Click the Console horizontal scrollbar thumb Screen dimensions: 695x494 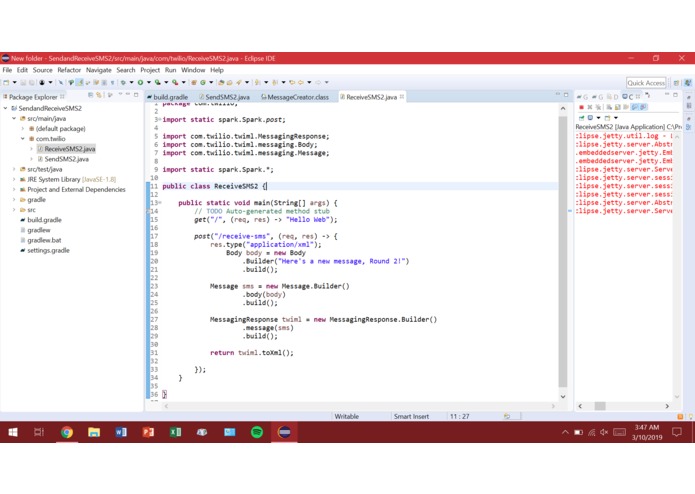[x=600, y=406]
